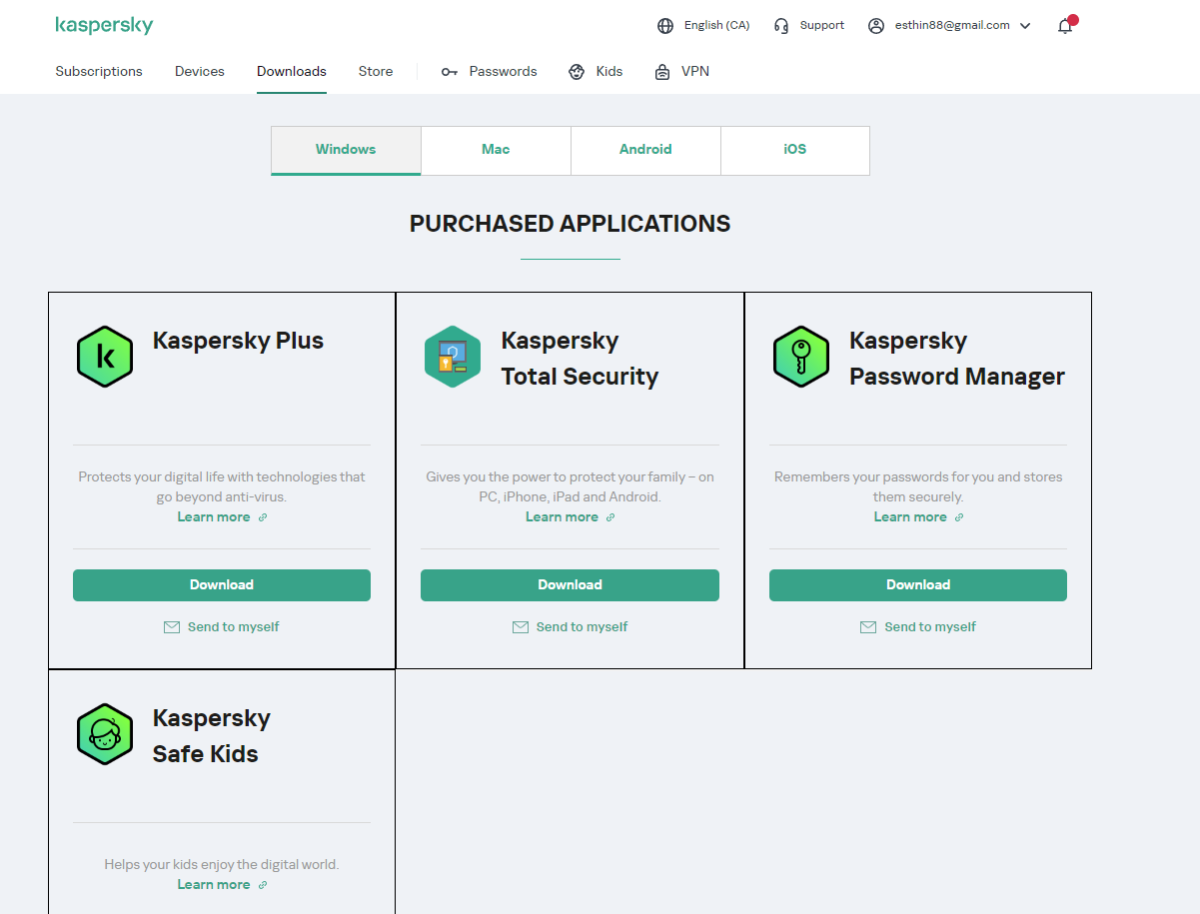Open Learn more for Kaspersky Plus
Screen dimensions: 1200x914
coord(214,517)
